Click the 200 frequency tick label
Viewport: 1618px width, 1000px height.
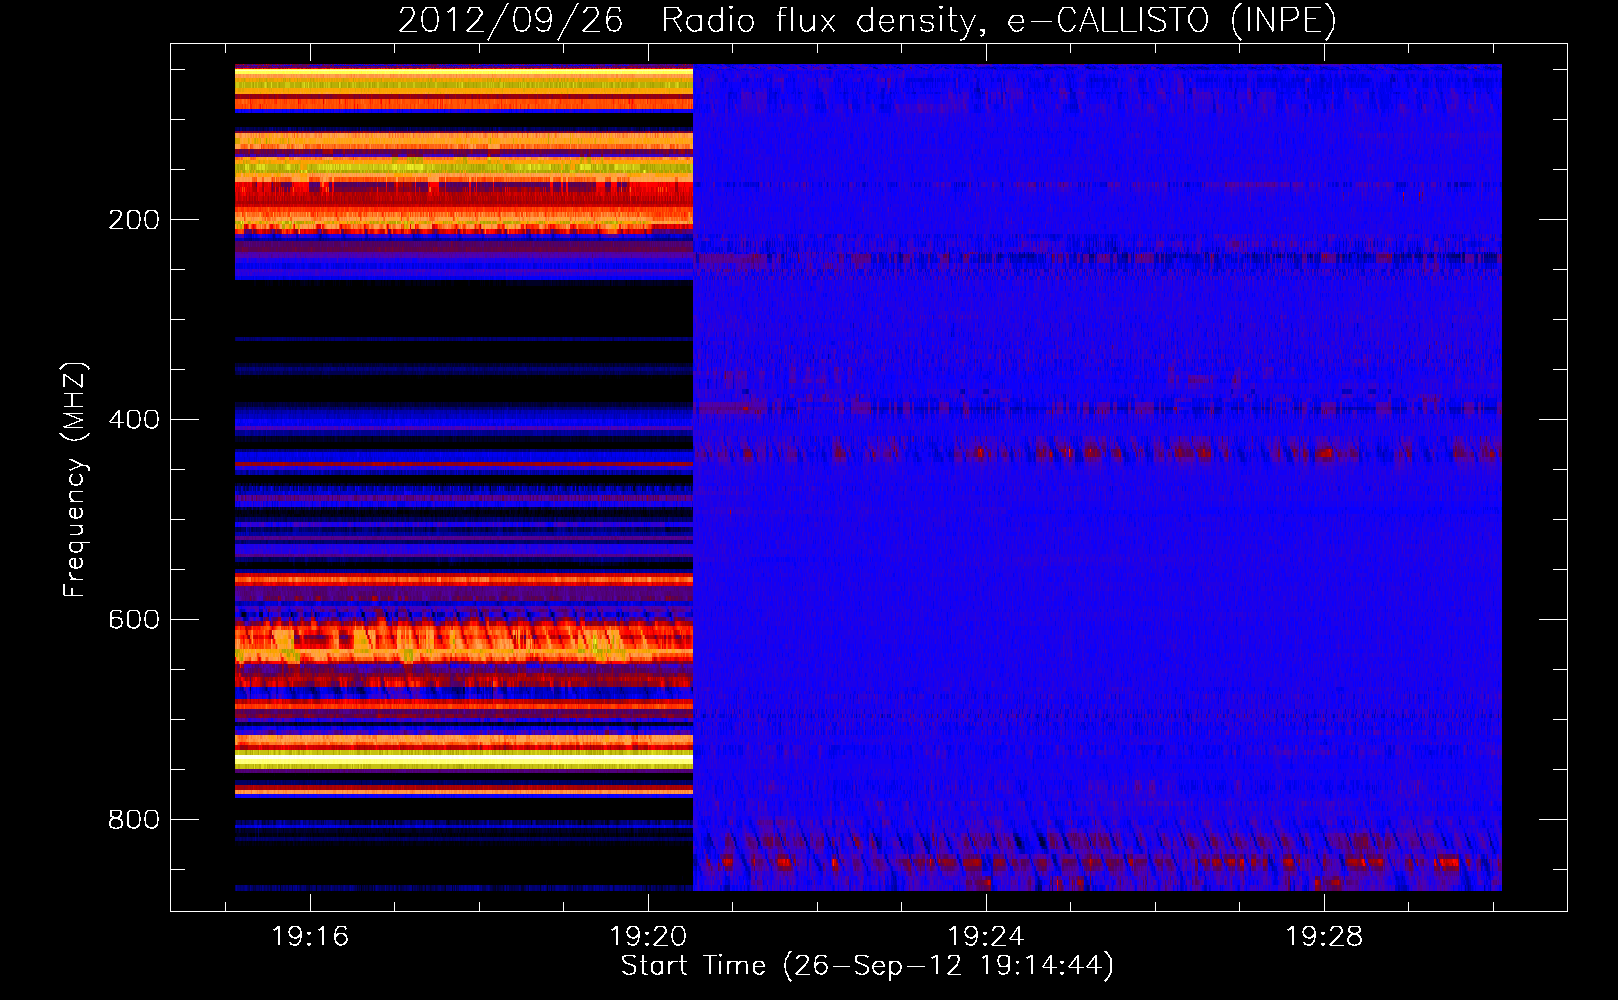[x=134, y=220]
